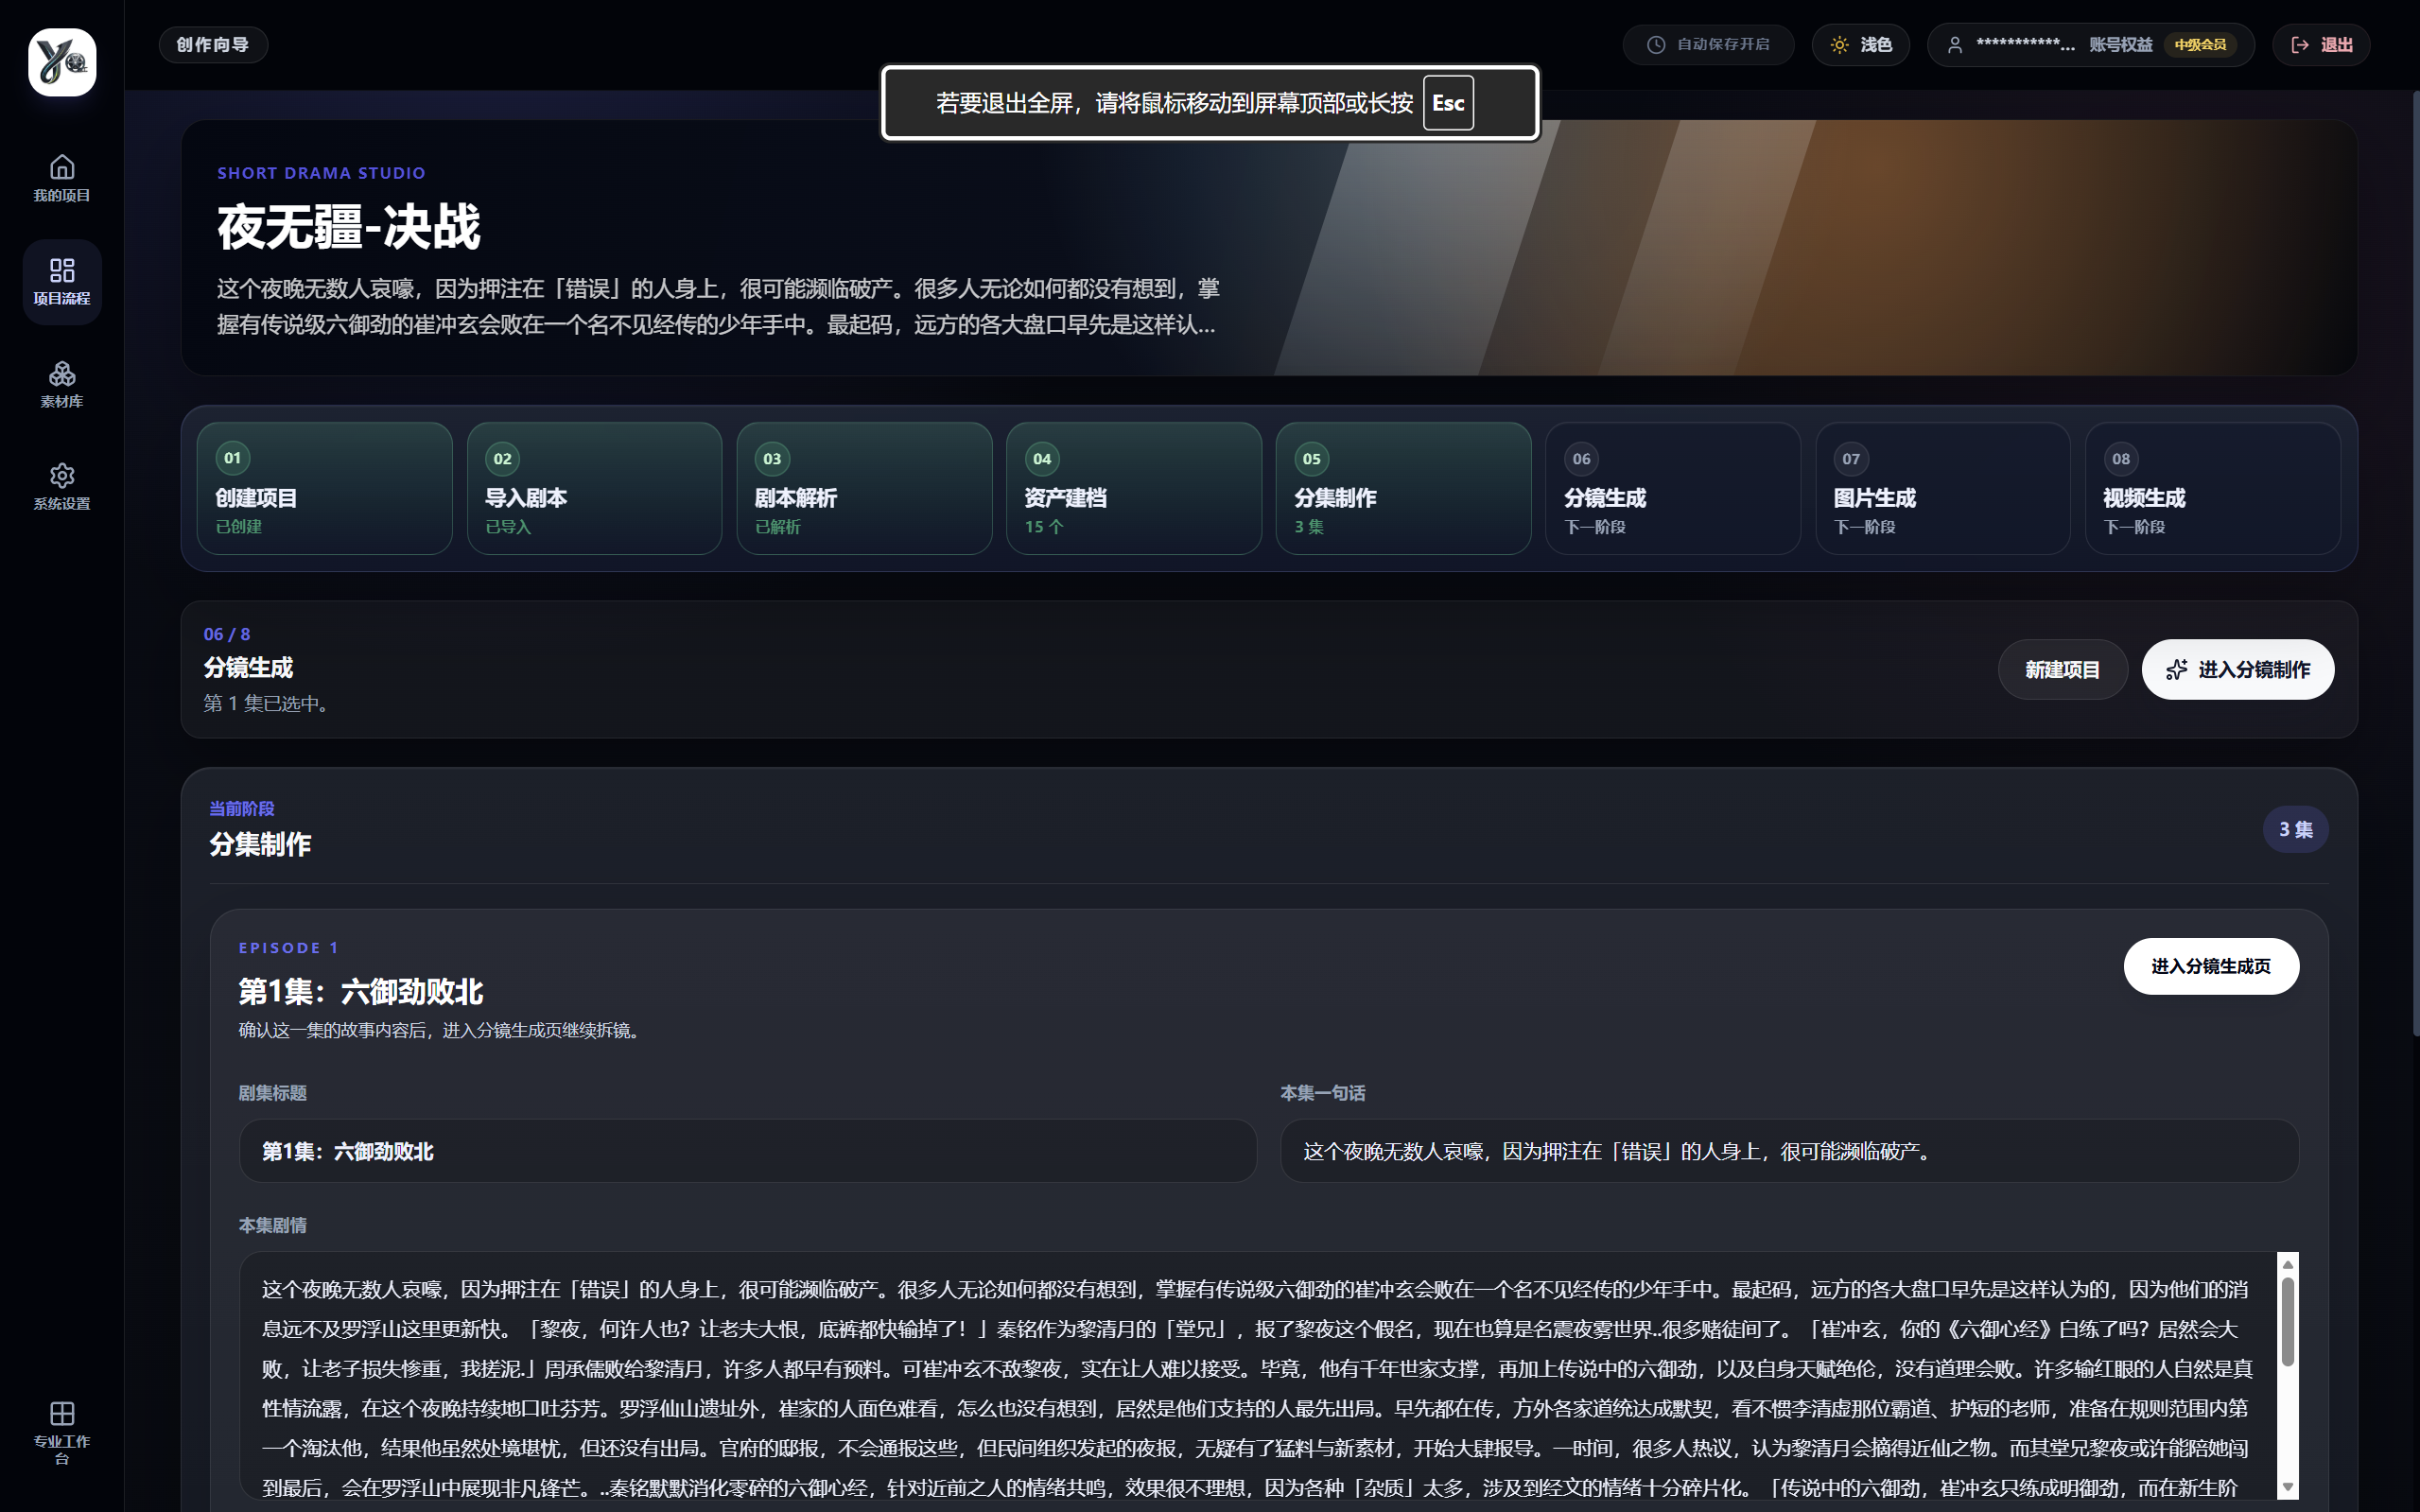The height and width of the screenshot is (1512, 2420).
Task: Select step 分镜生成
Action: tap(1673, 488)
